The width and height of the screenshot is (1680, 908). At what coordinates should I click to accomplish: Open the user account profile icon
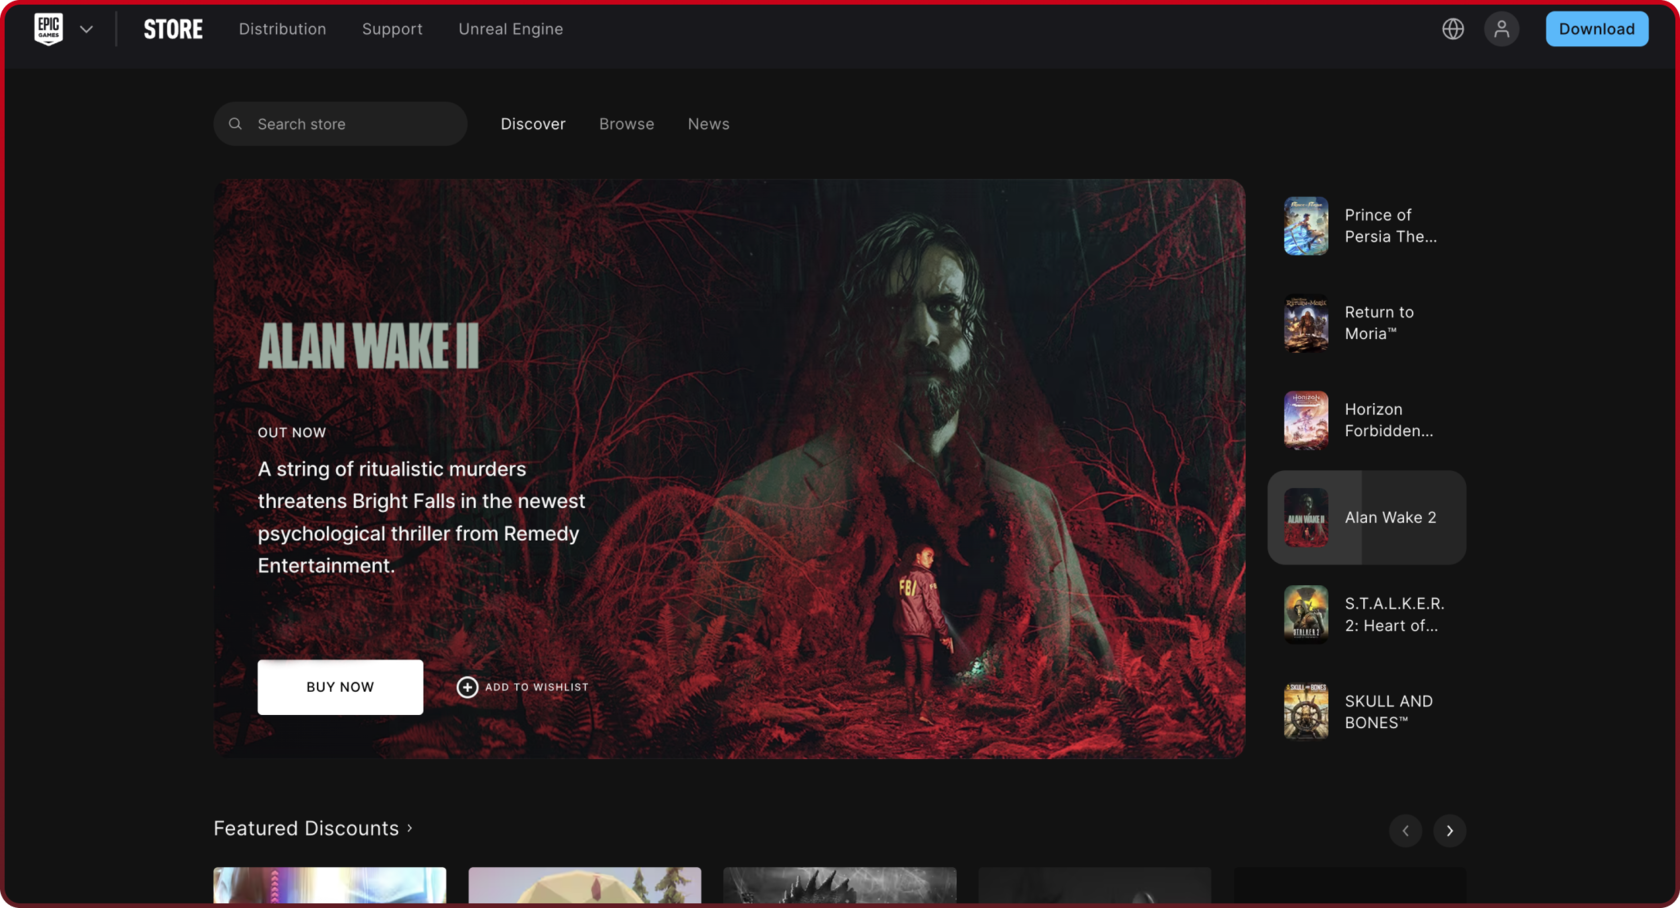[x=1501, y=29]
